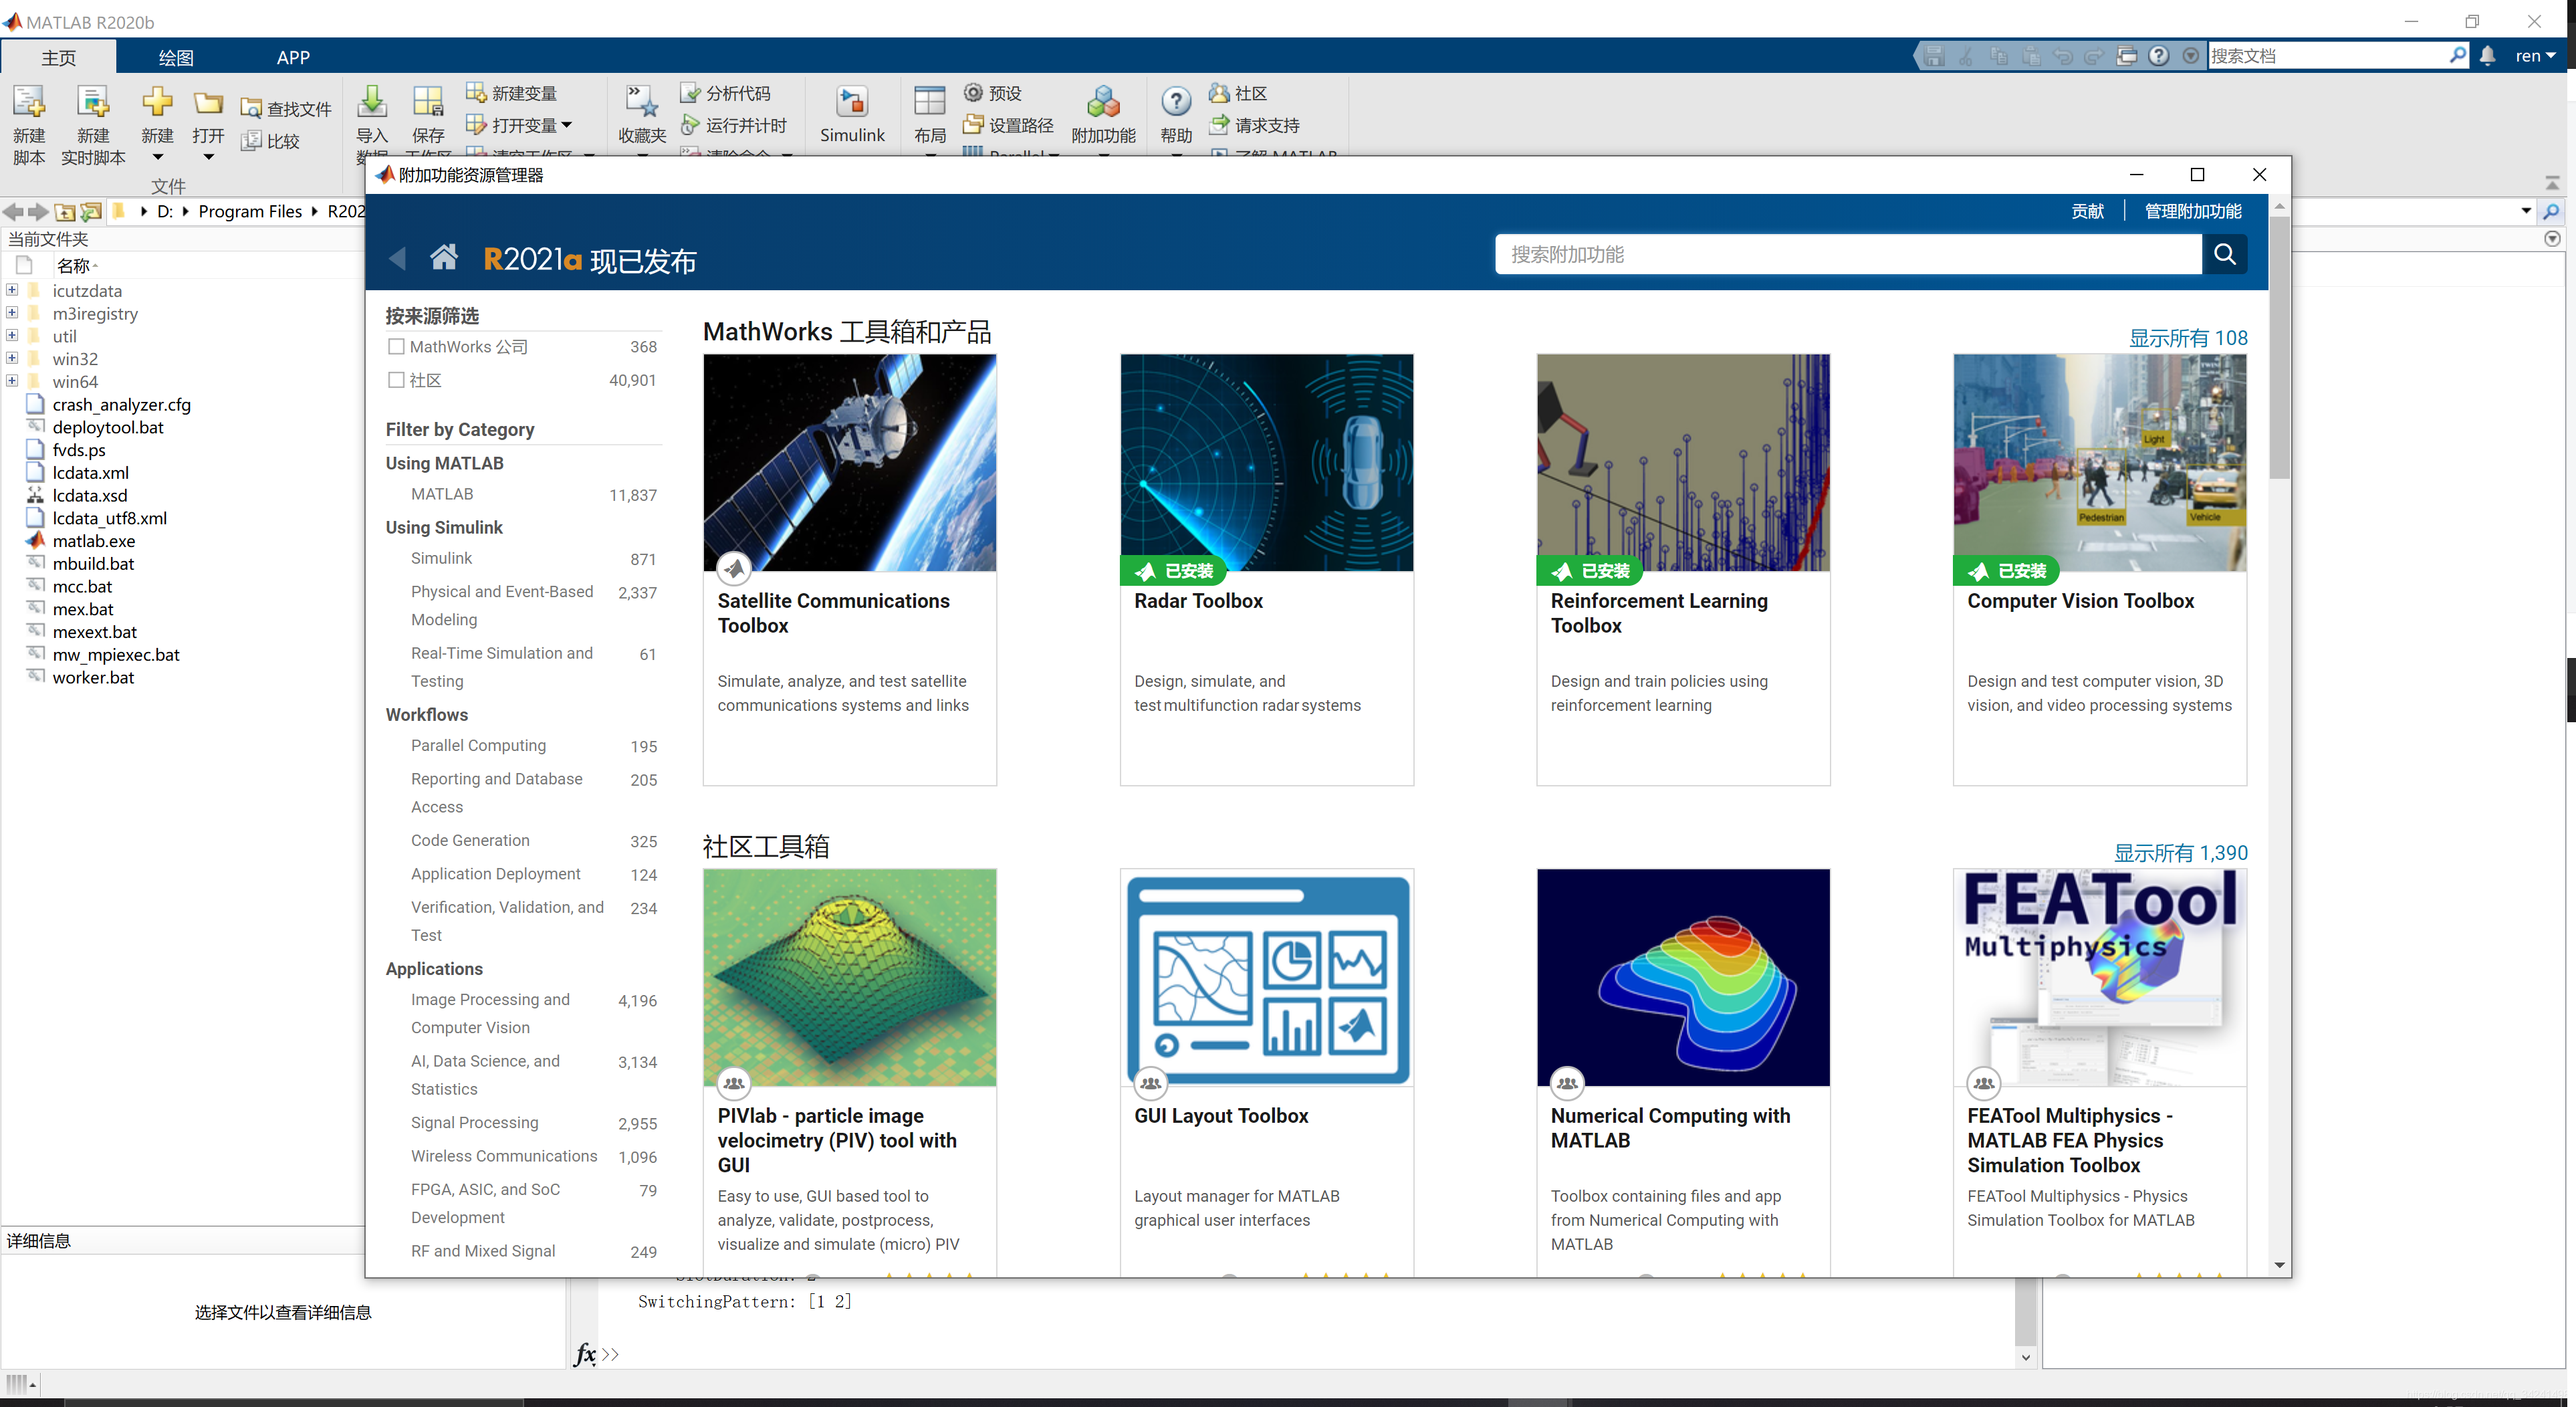Viewport: 2576px width, 1407px height.
Task: Open the ren user account dropdown
Action: (x=2535, y=56)
